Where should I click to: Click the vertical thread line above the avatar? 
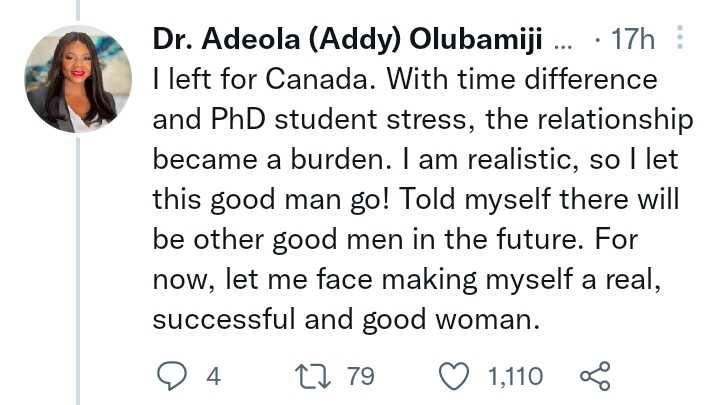tap(77, 10)
